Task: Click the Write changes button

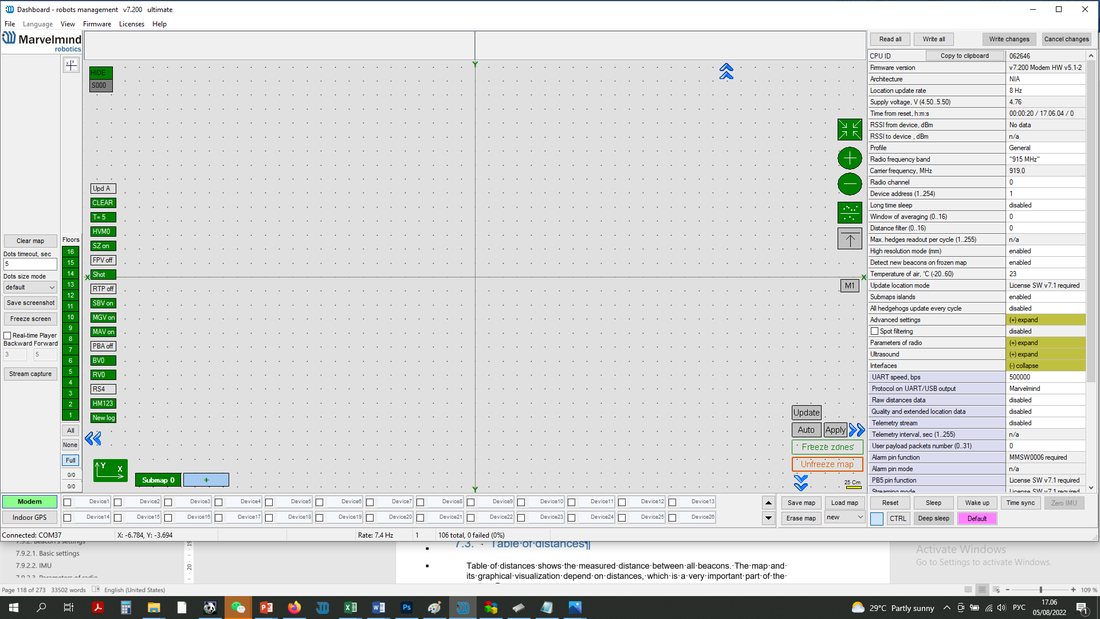Action: (1009, 39)
